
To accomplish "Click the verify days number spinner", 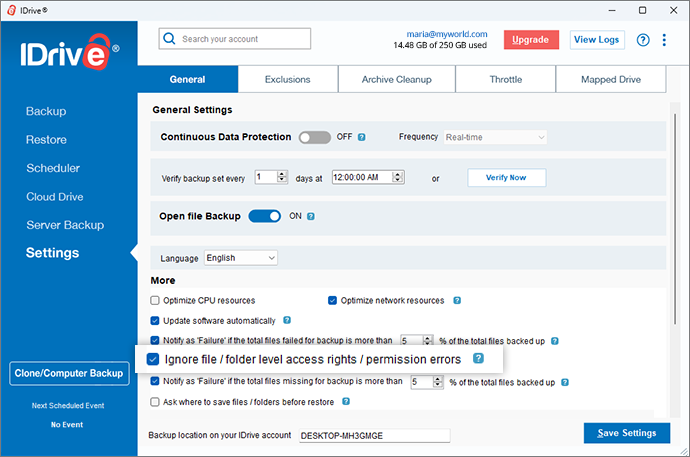I will pyautogui.click(x=282, y=177).
